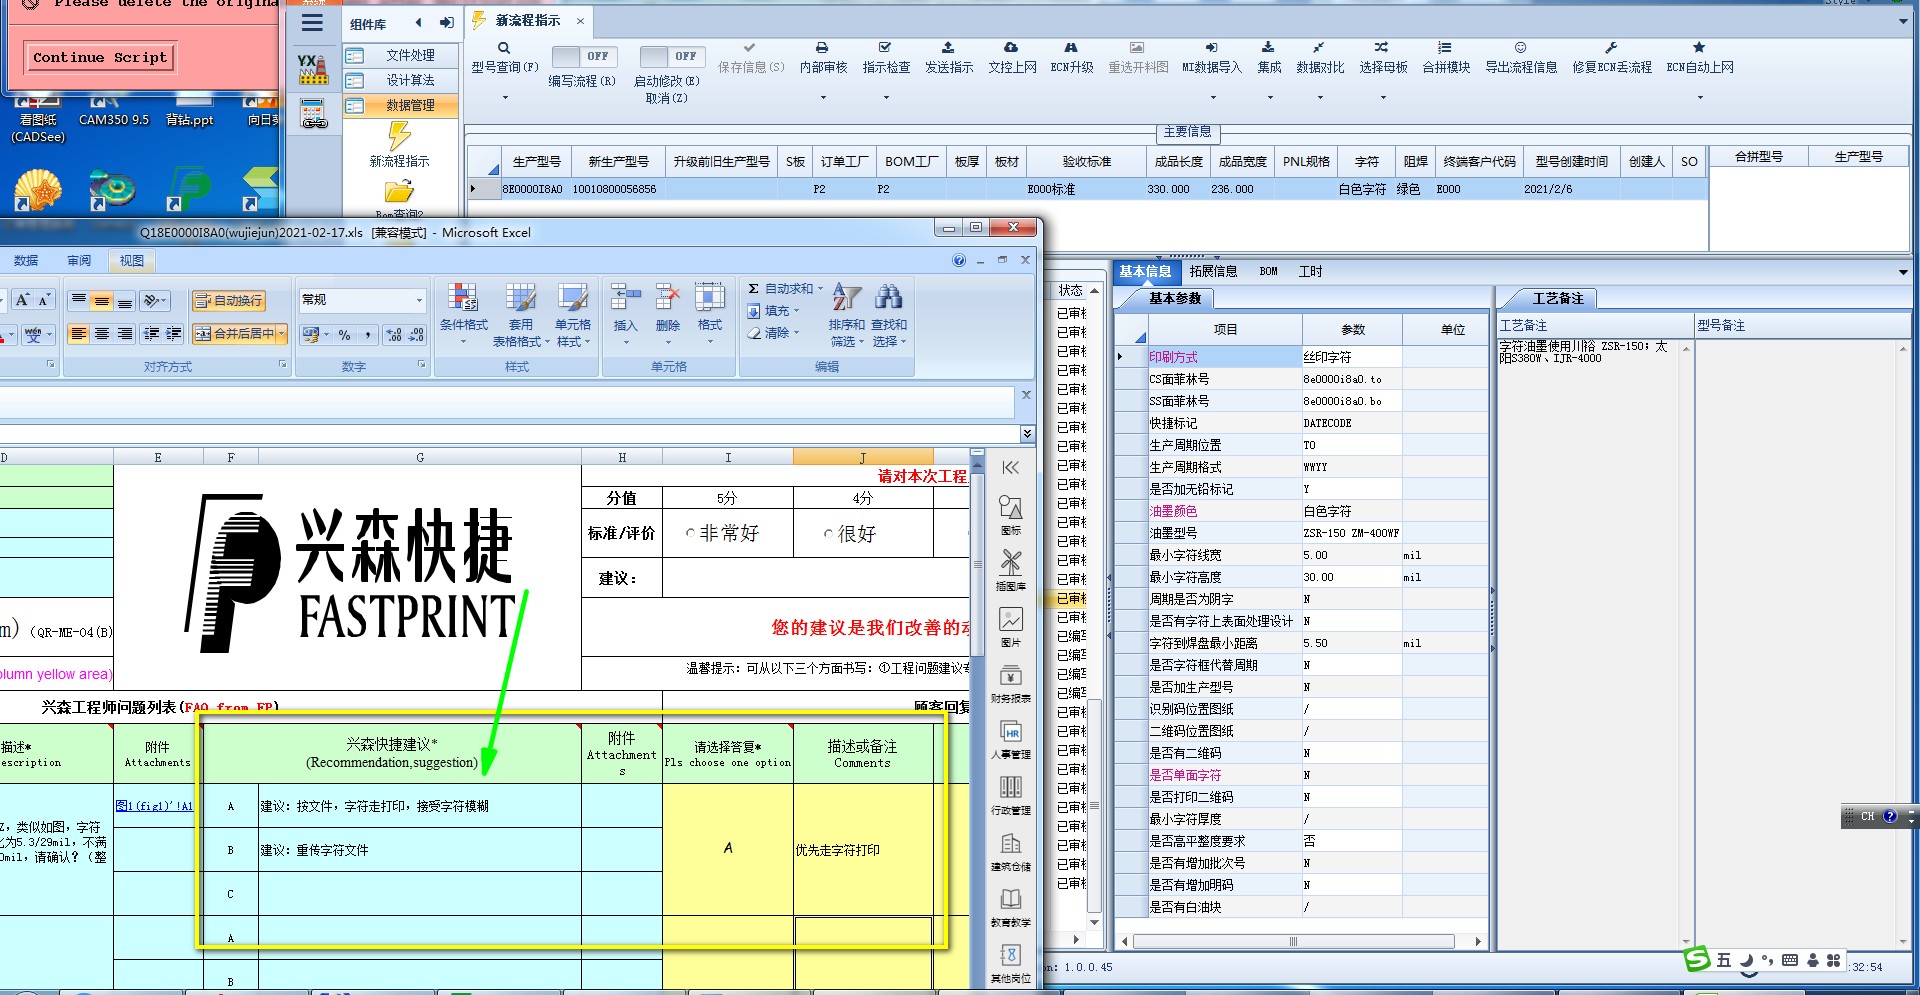Click Excel 单元格样式 icon

click(573, 298)
